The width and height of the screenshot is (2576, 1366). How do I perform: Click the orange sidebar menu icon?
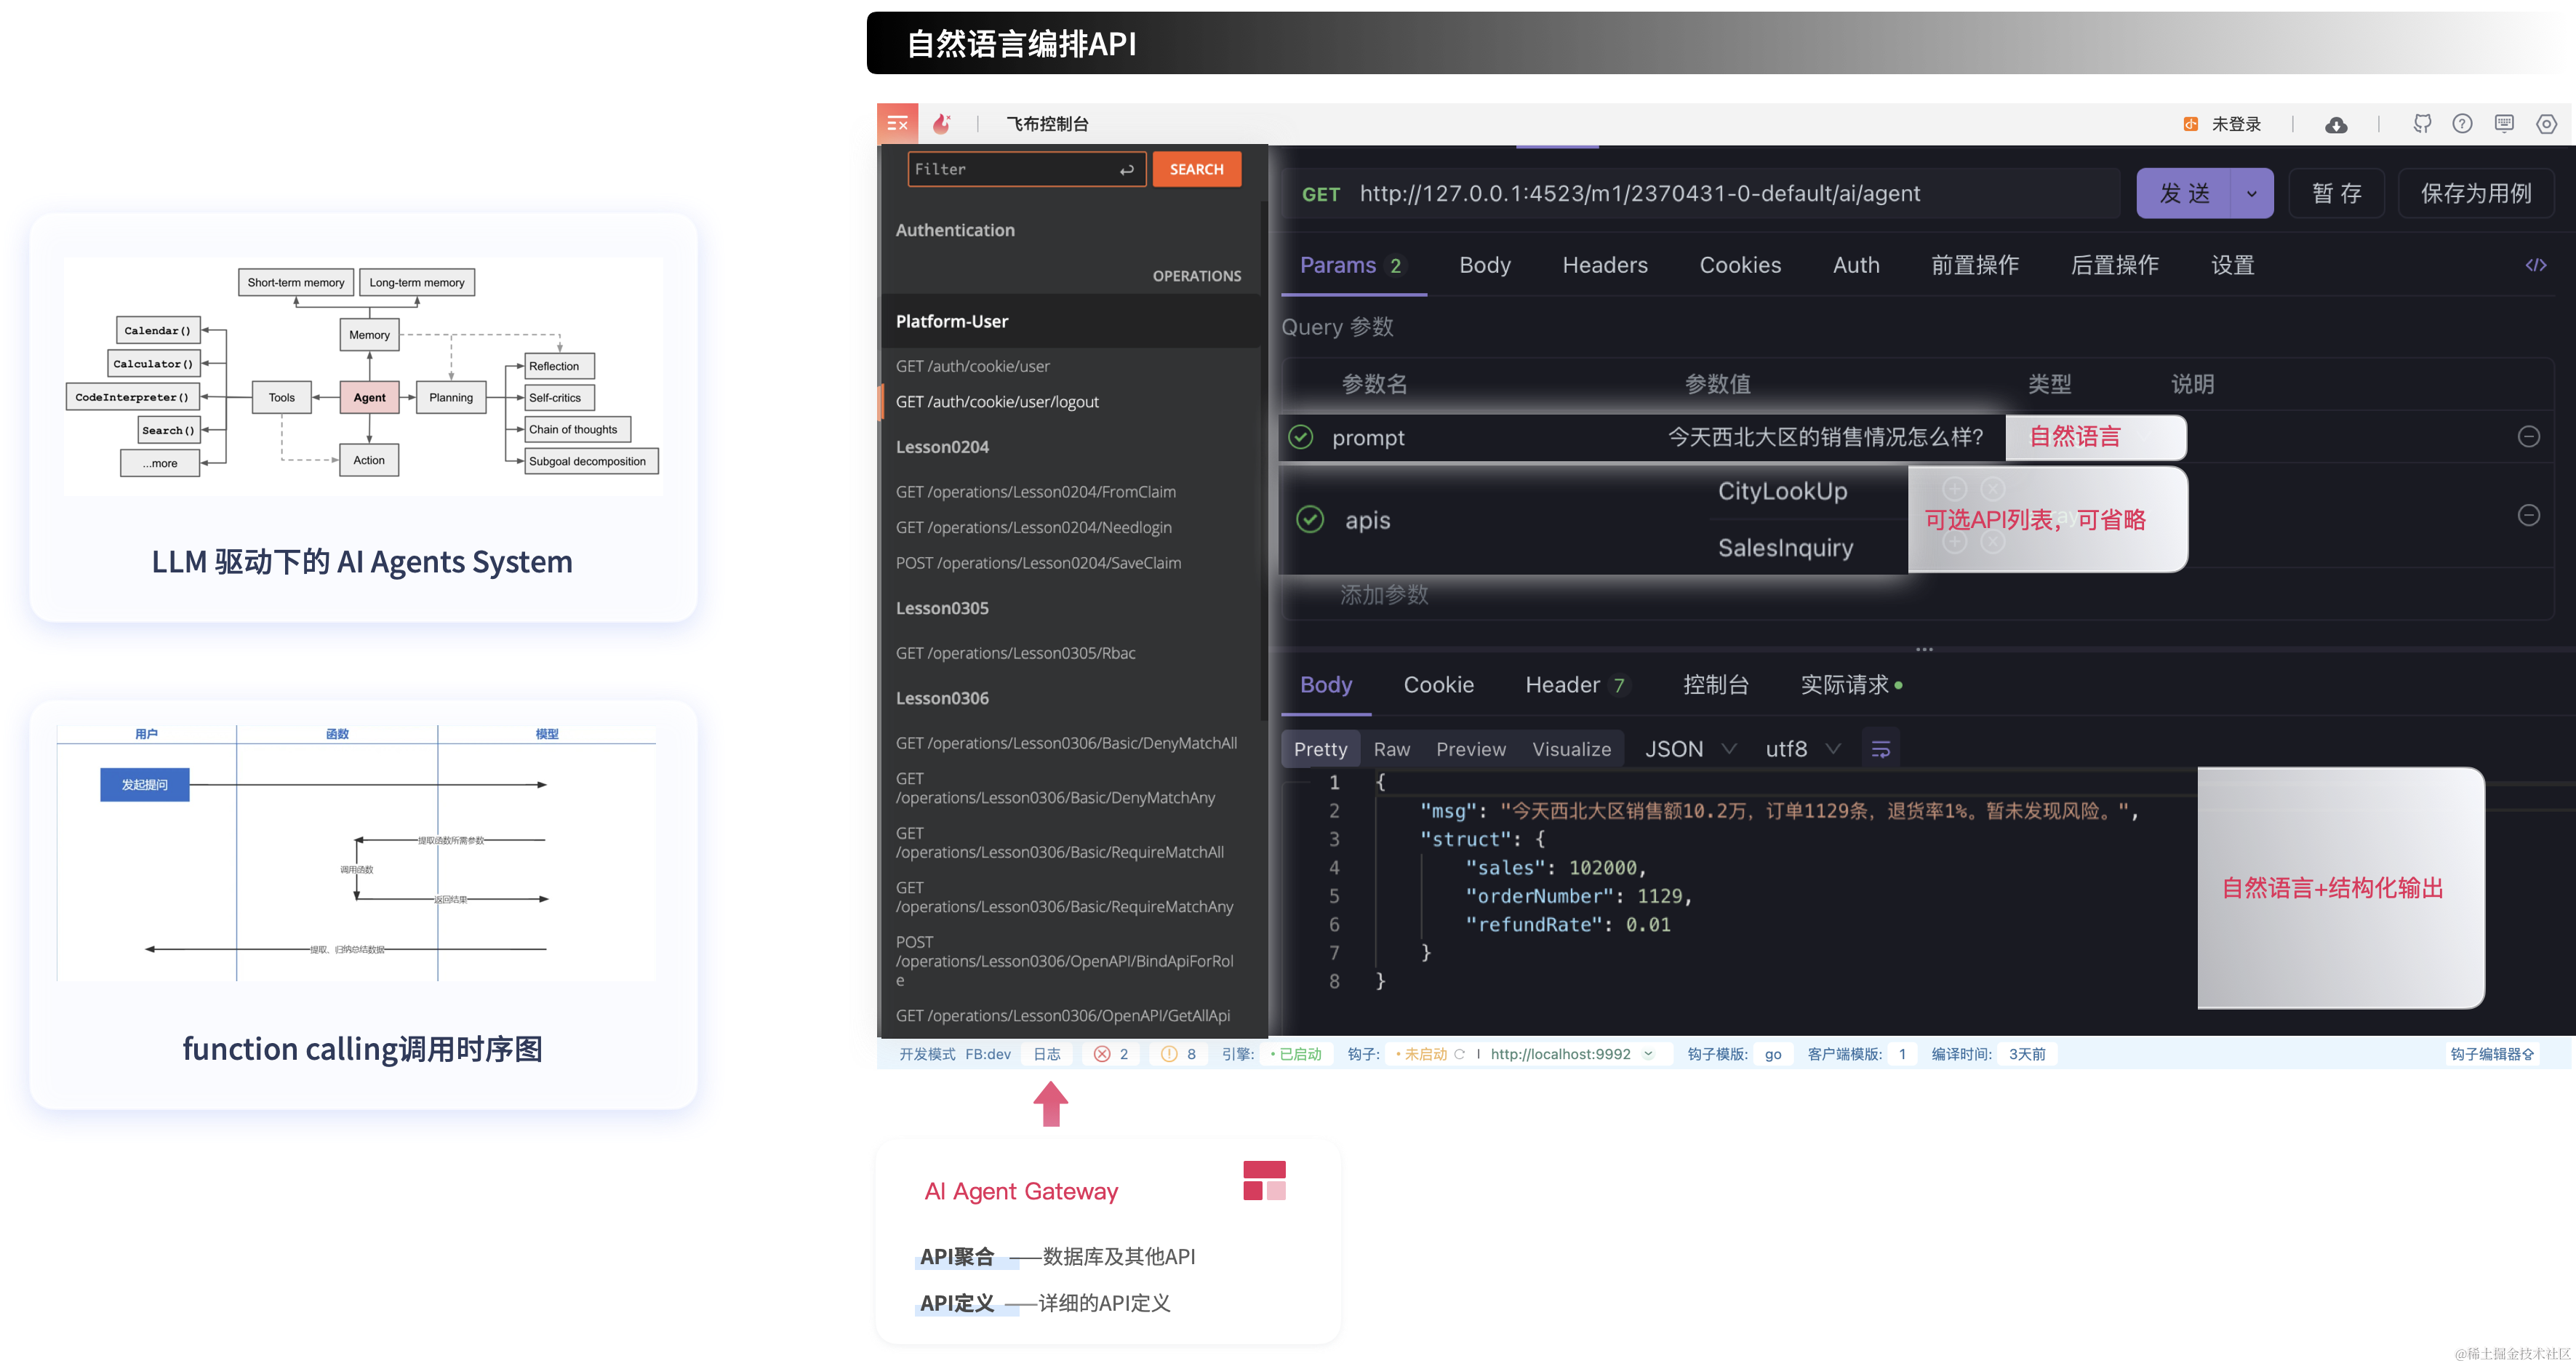(898, 122)
